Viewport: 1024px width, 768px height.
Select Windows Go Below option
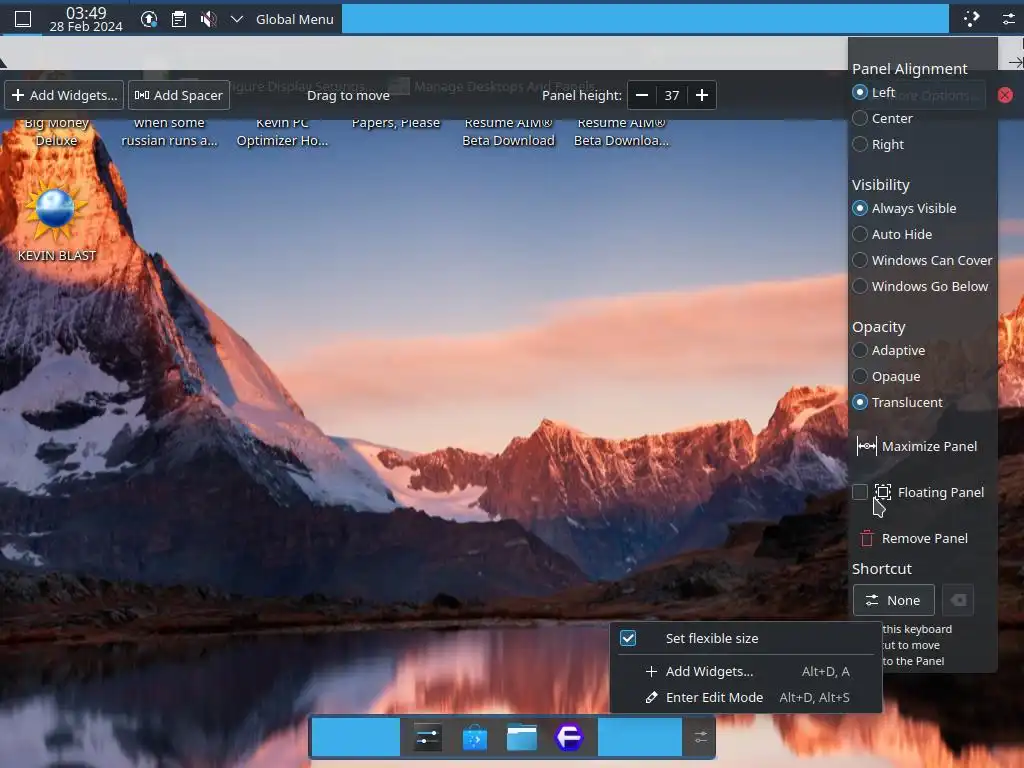(x=920, y=286)
